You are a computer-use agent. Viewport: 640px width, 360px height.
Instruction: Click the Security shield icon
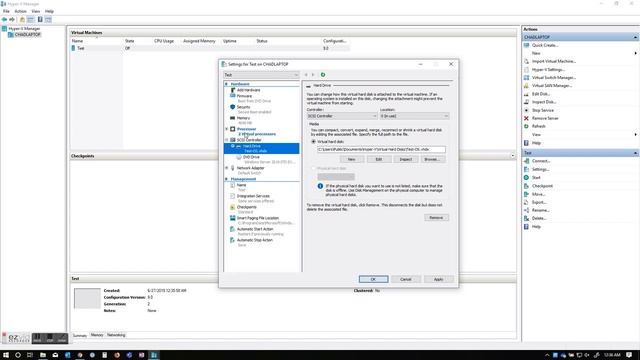pyautogui.click(x=233, y=107)
